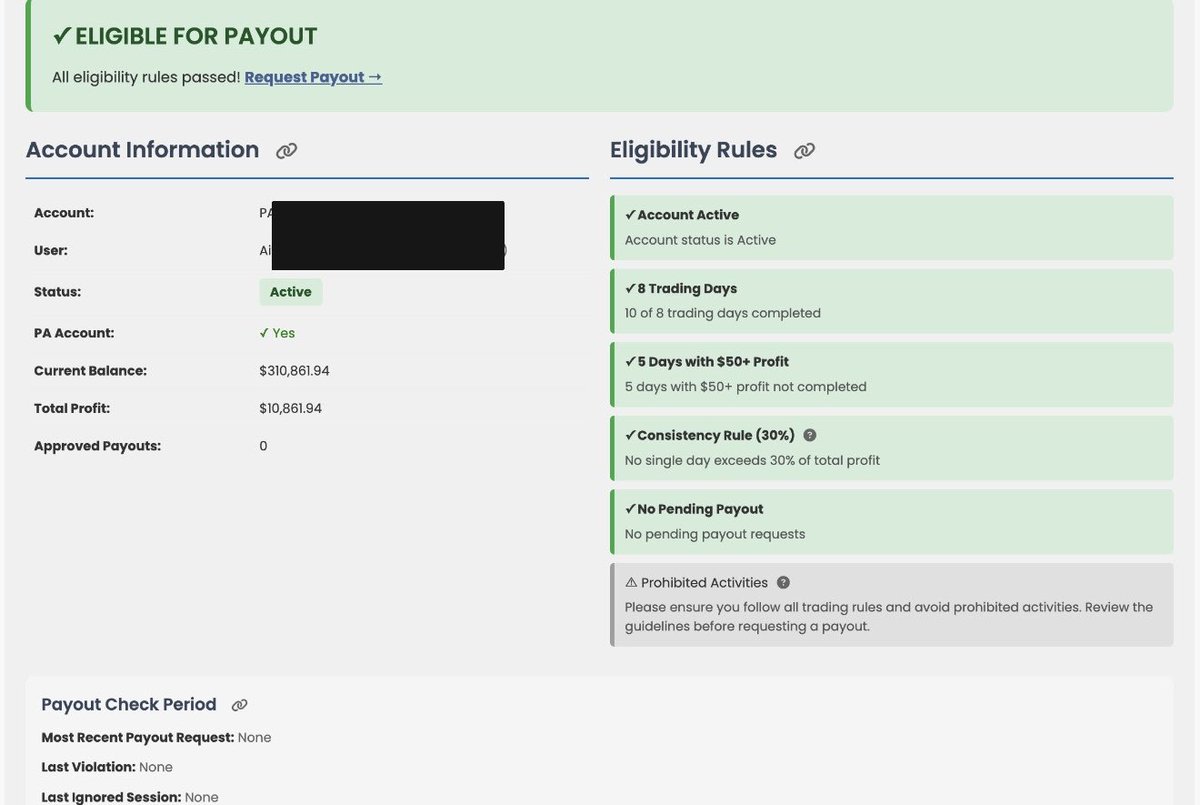Click the Status: field label
This screenshot has height=805, width=1200.
[x=58, y=292]
